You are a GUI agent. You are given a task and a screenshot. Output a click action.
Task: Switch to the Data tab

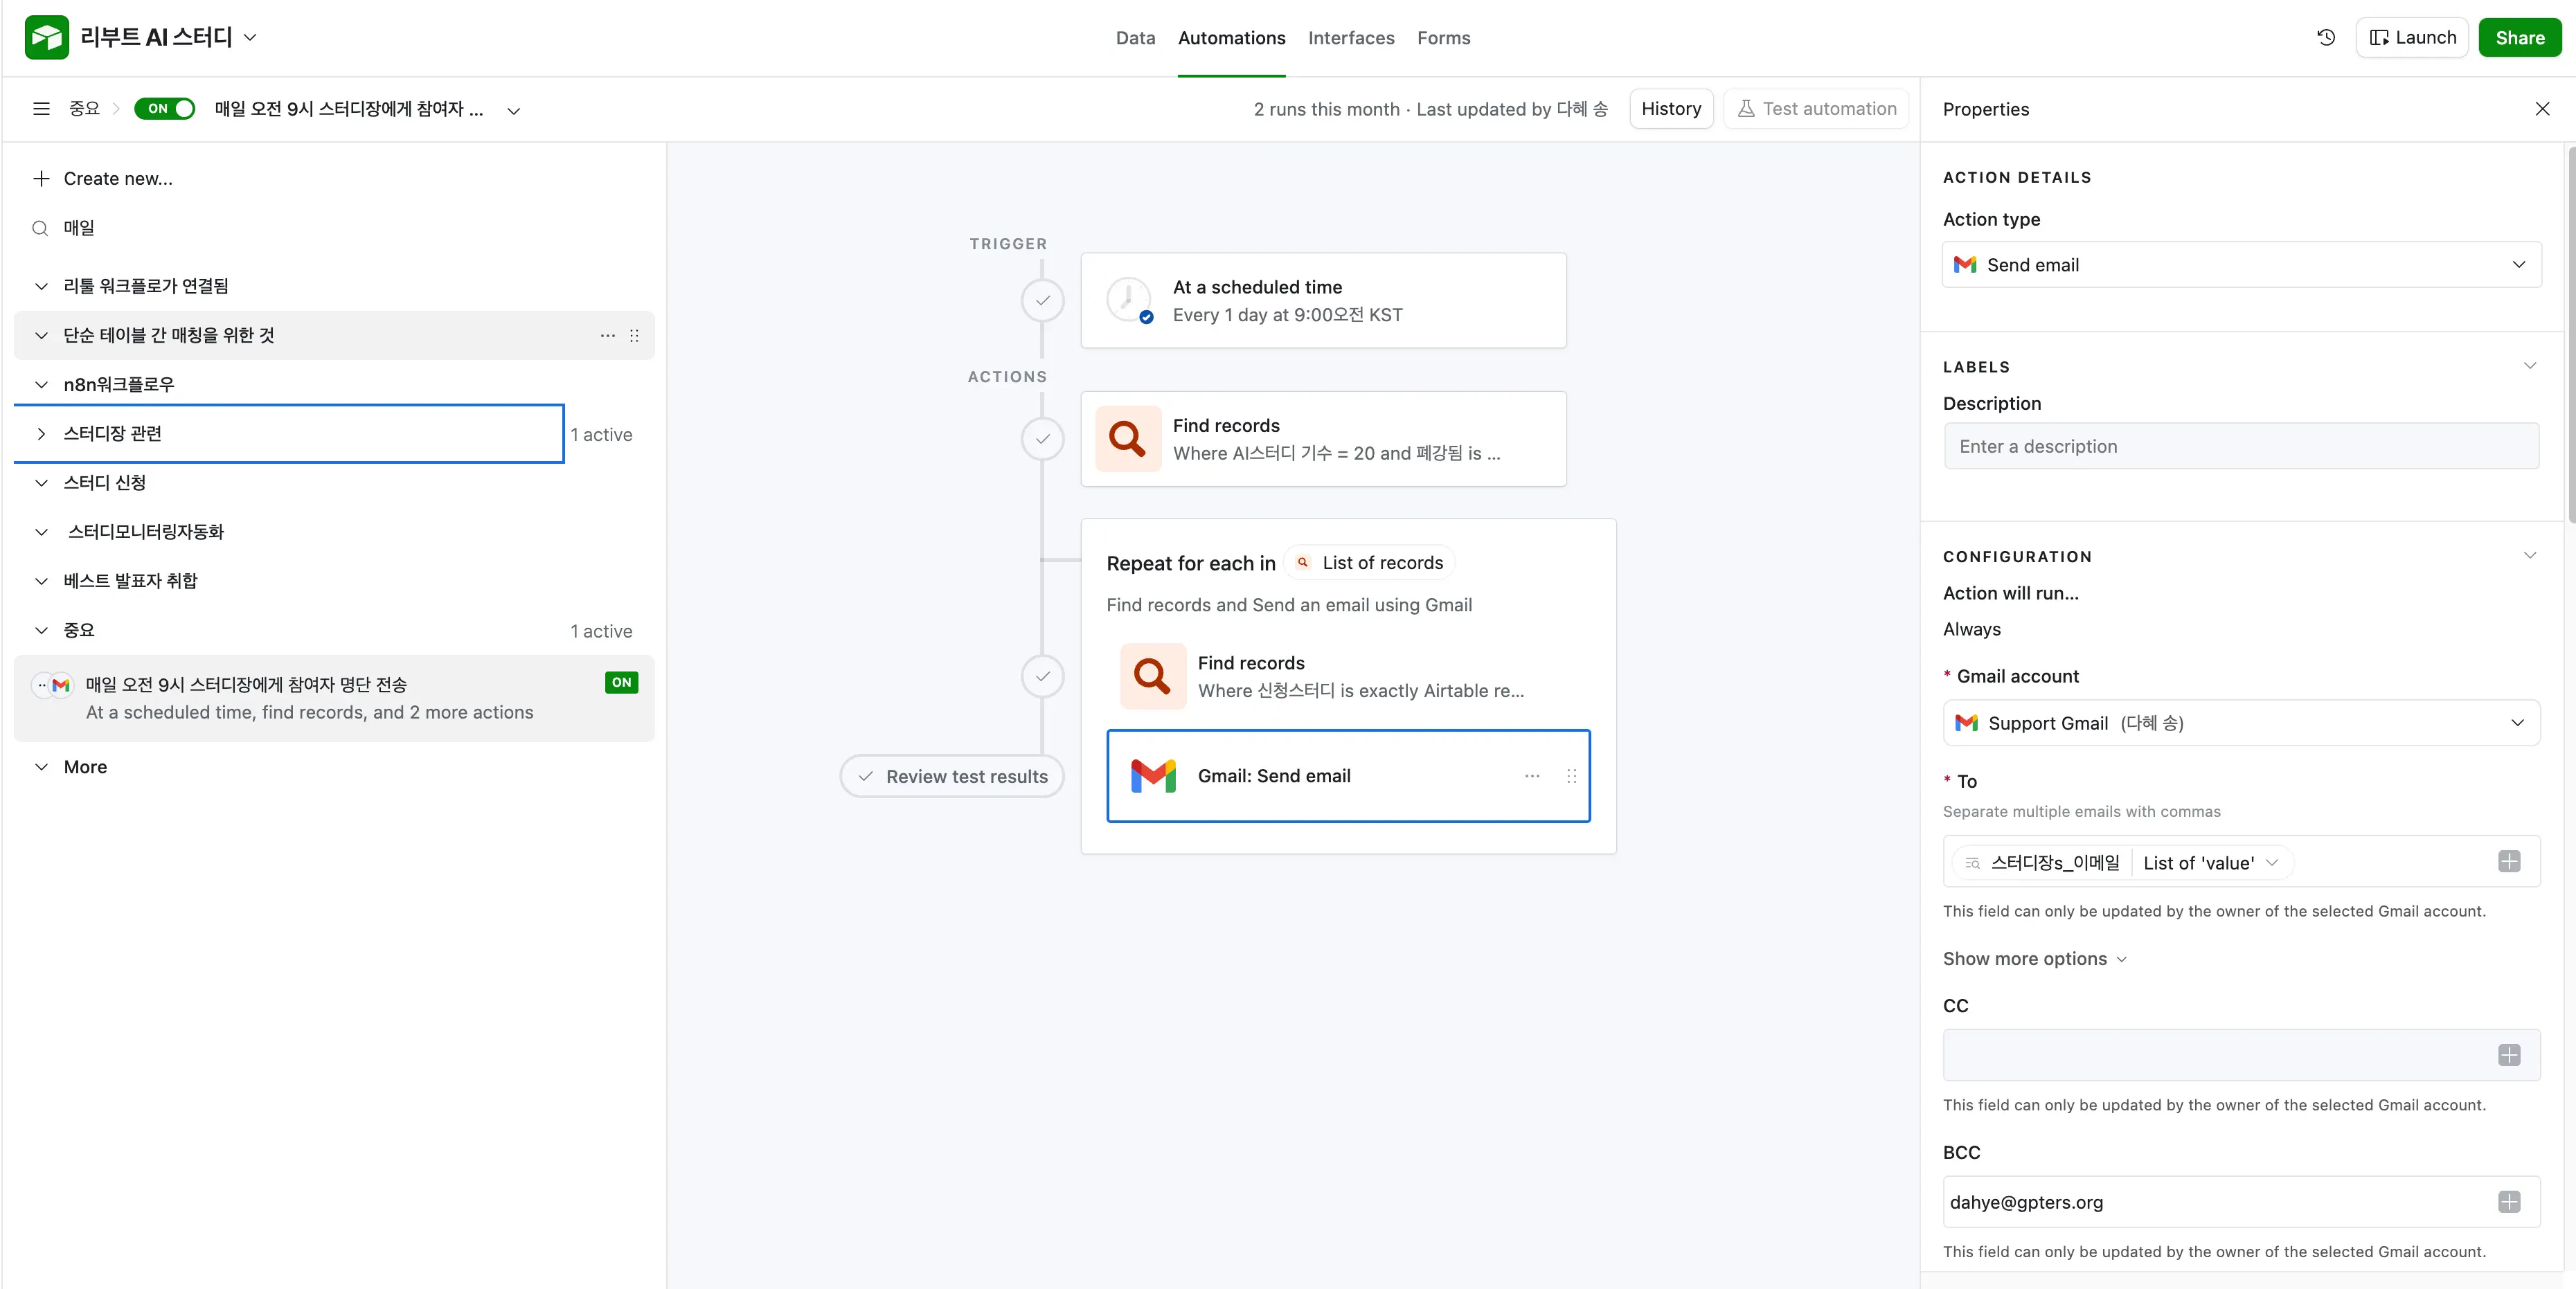[1134, 38]
